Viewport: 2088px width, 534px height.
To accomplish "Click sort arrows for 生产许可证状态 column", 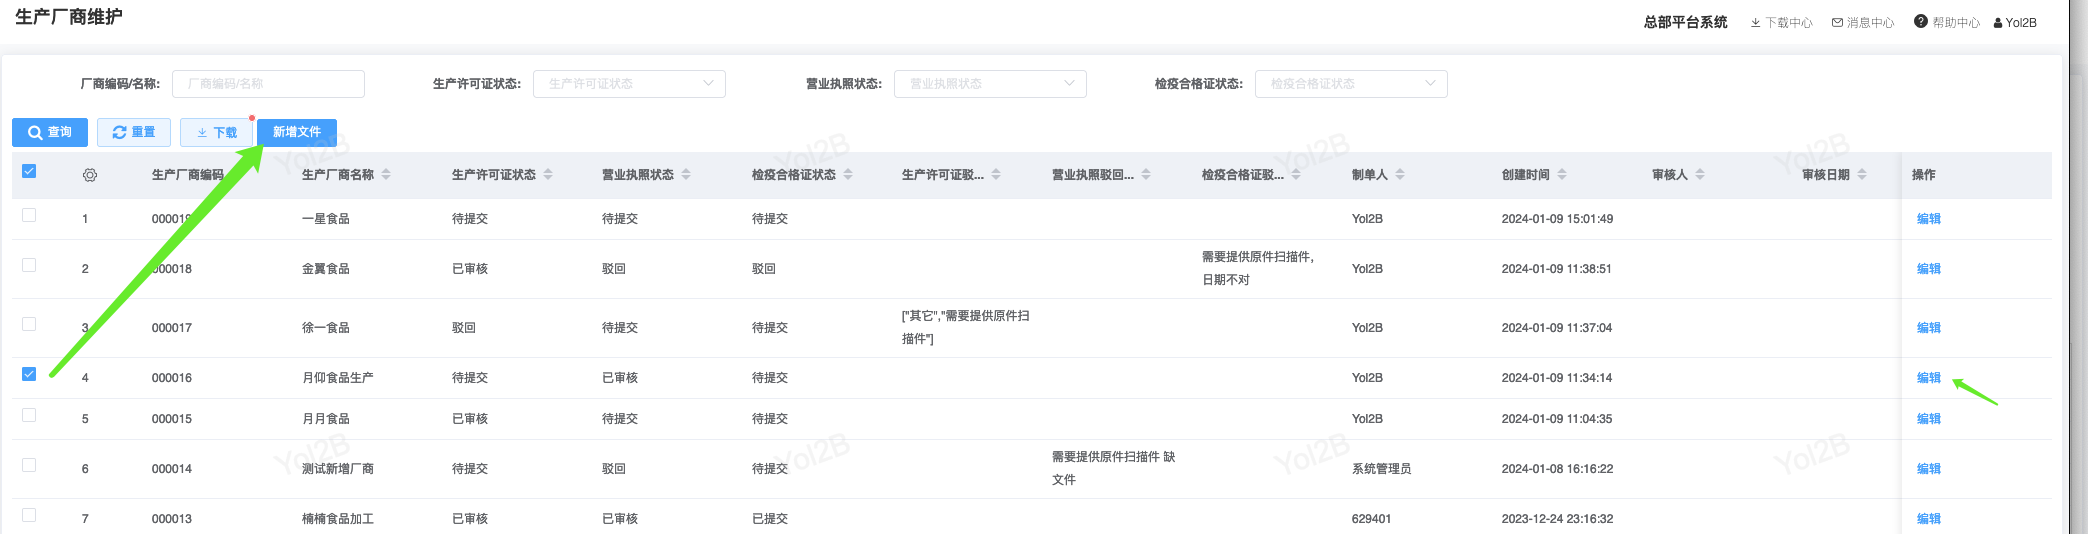I will 548,175.
